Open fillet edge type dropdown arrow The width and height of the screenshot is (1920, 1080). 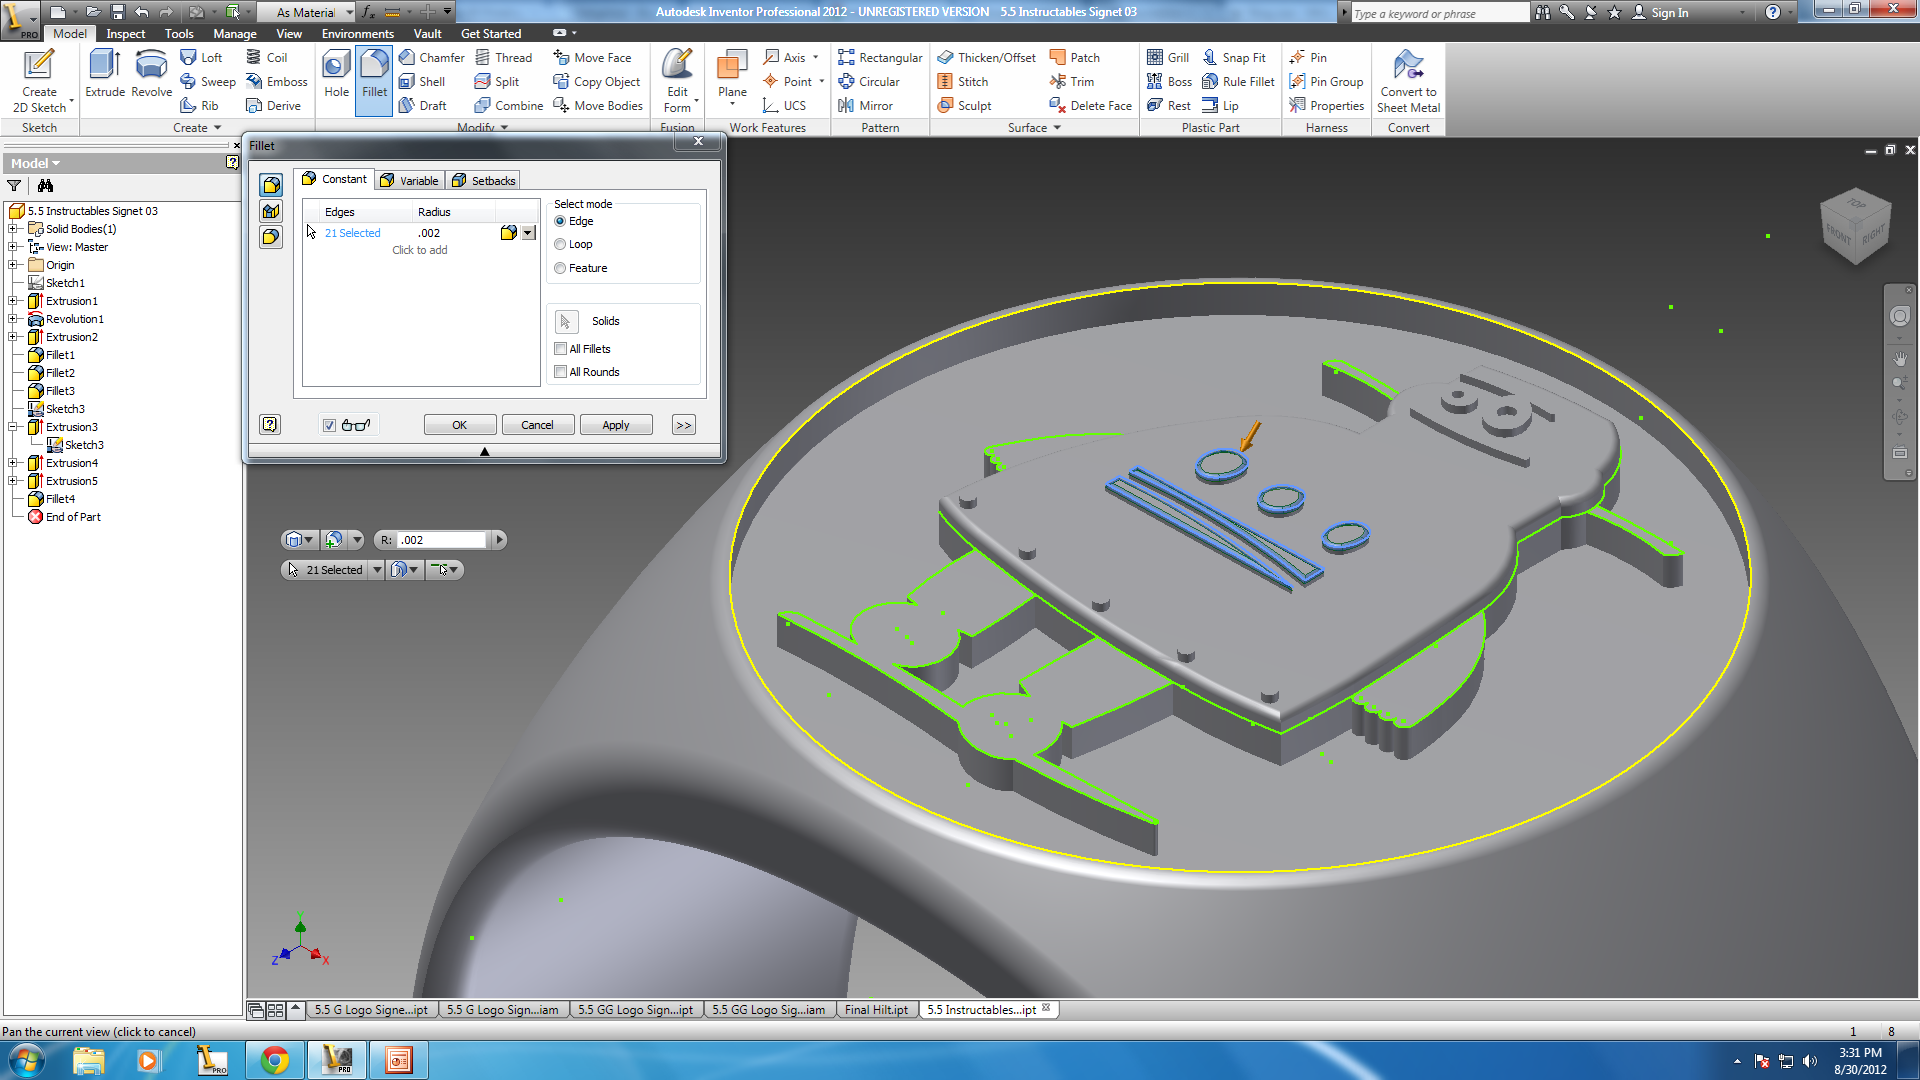[528, 233]
